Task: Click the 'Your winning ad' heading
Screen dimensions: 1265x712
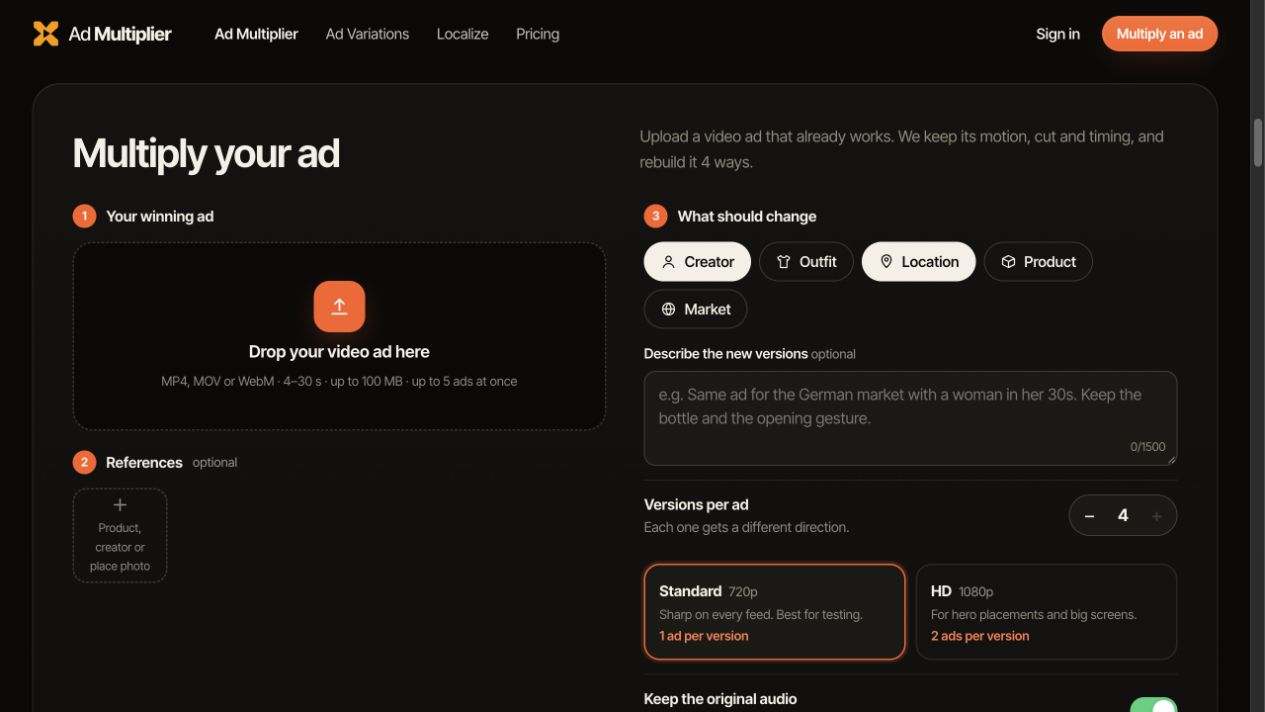Action: (160, 216)
